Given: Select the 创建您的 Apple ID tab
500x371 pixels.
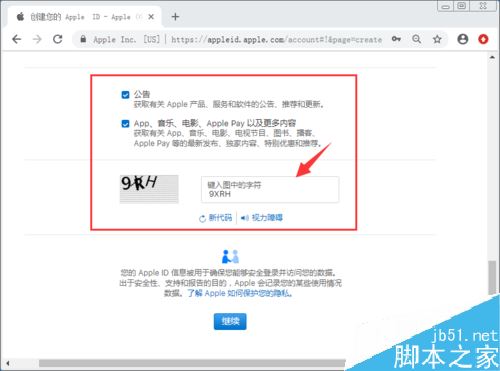Looking at the screenshot, I should (x=83, y=17).
